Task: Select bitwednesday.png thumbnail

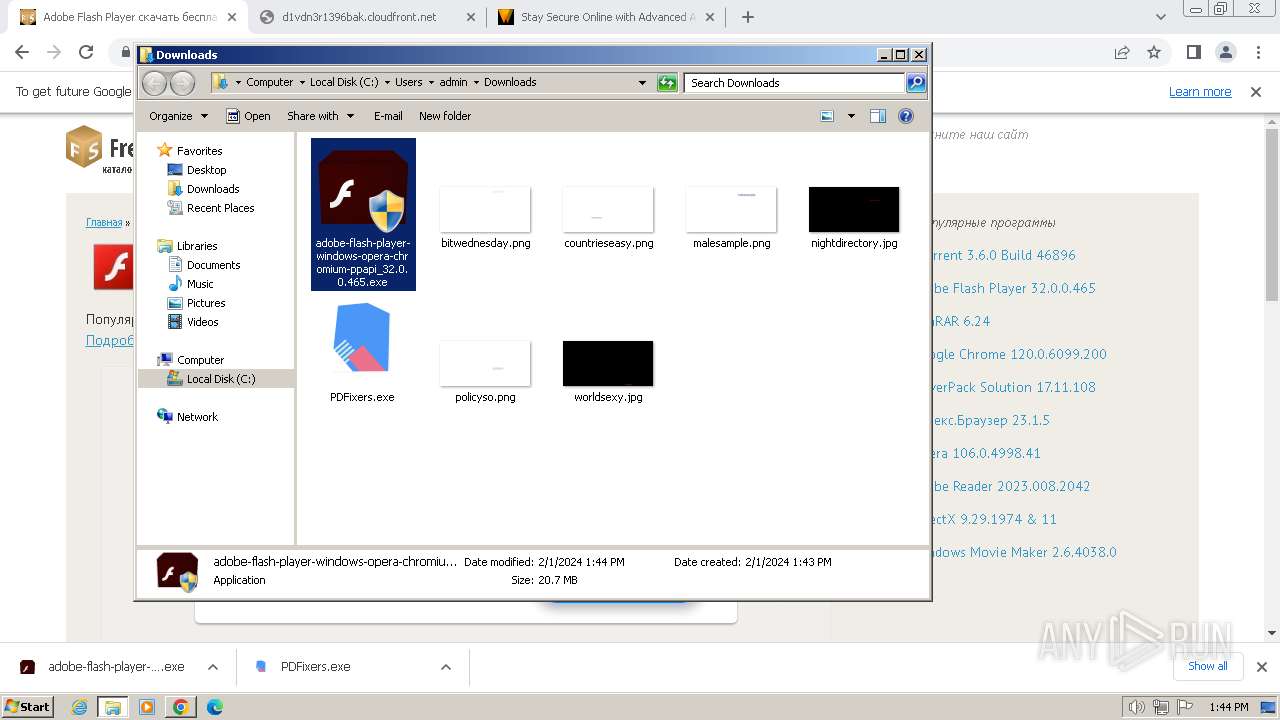Action: click(485, 210)
